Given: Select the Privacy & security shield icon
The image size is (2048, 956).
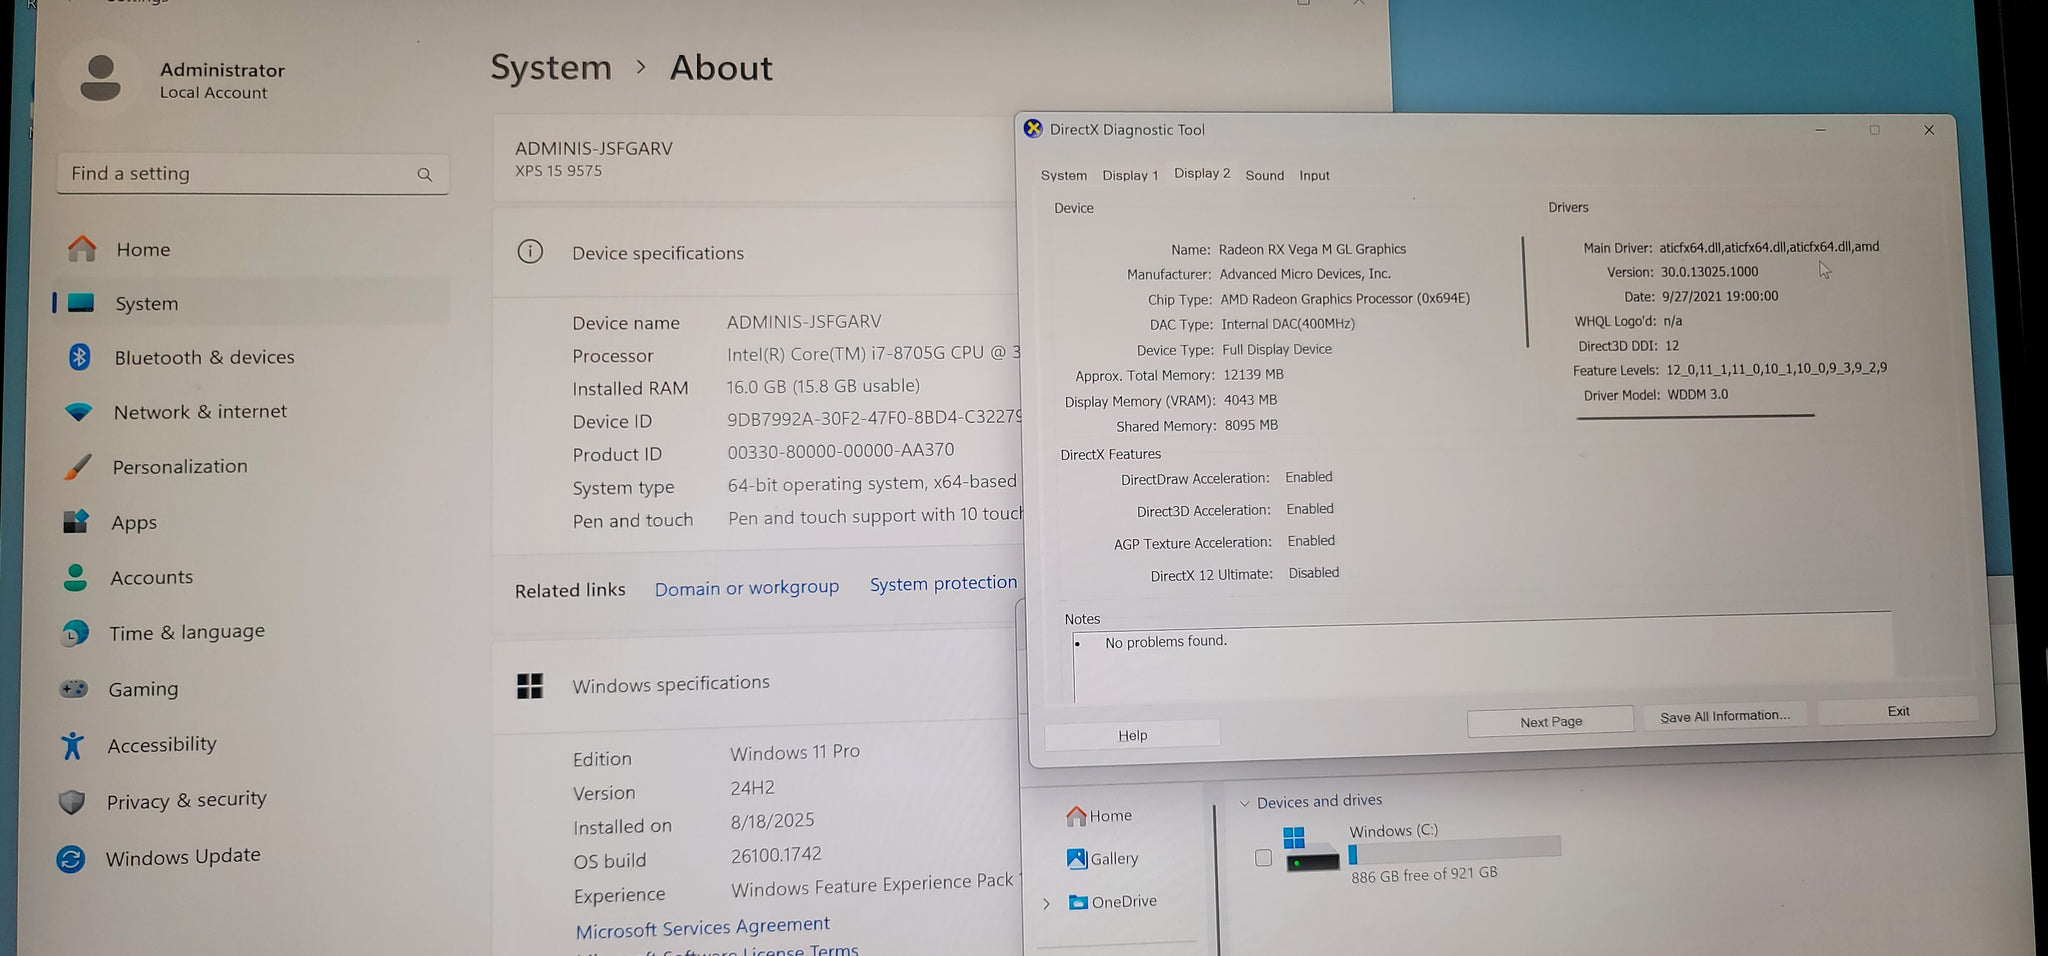Looking at the screenshot, I should pos(71,801).
